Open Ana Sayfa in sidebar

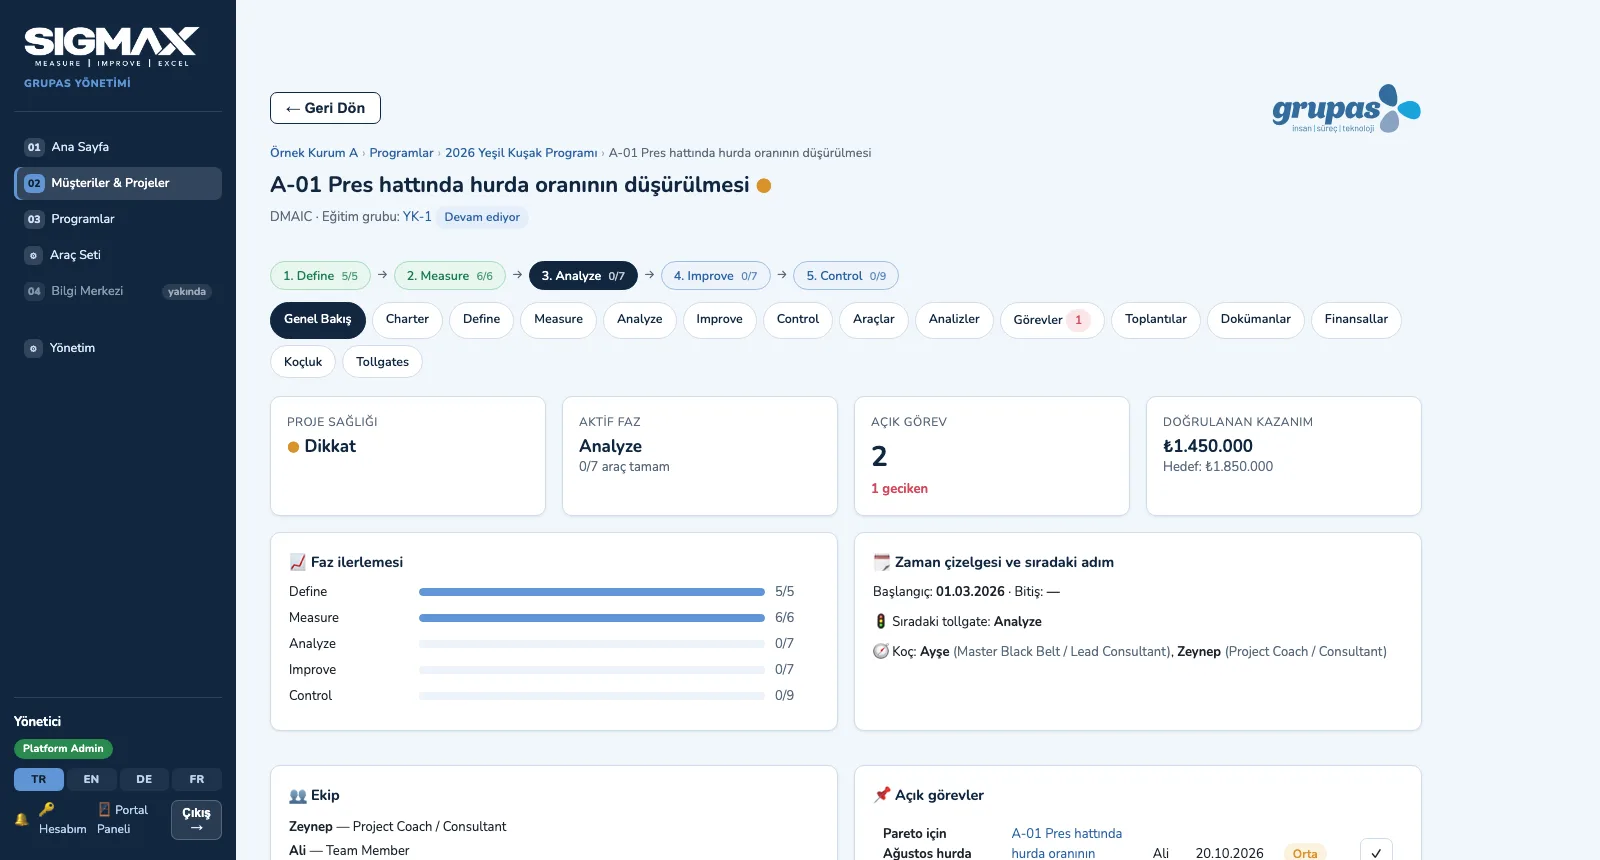[118, 147]
